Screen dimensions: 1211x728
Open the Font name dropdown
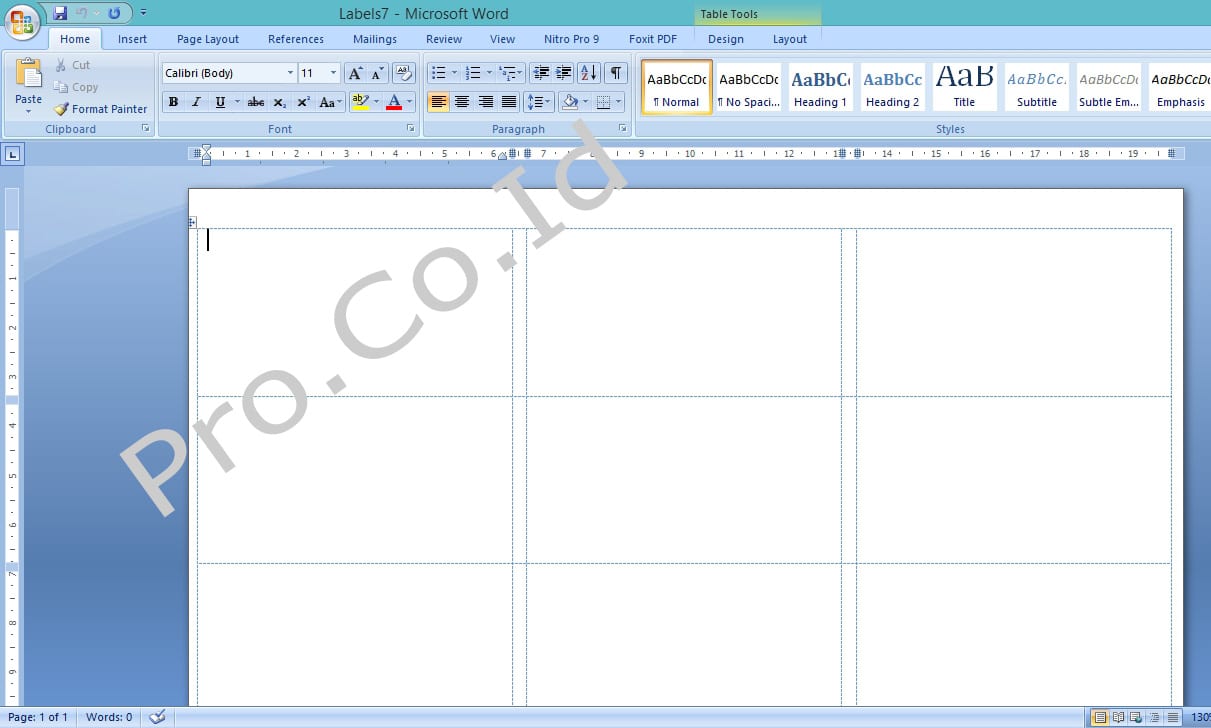point(290,73)
